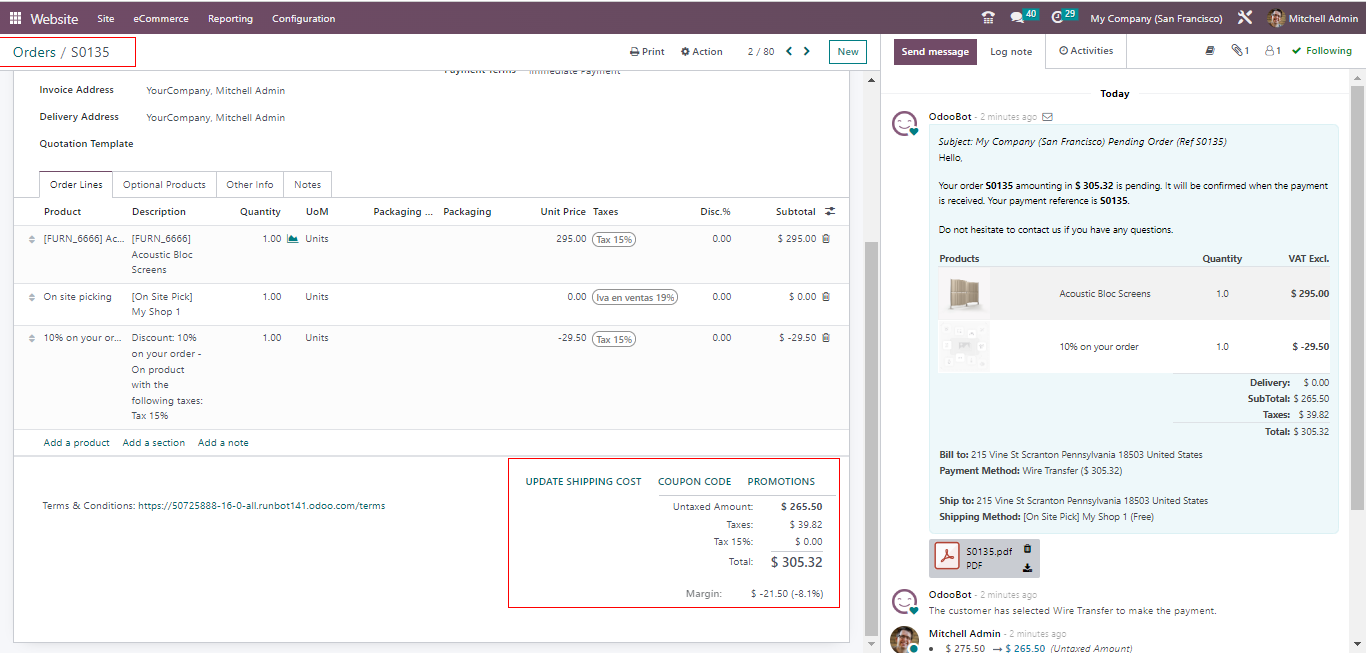Expand the Mitchell Admin user menu
The width and height of the screenshot is (1366, 653).
click(x=1312, y=18)
